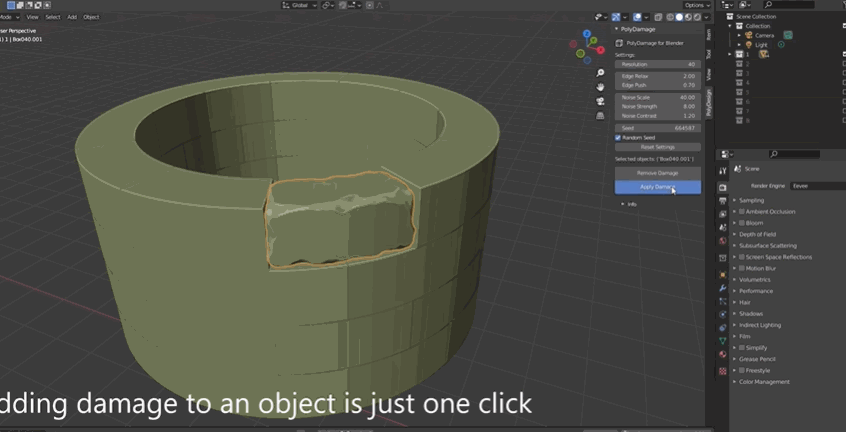Enable Ambient Occlusion checkbox
Viewport: 846px width, 432px height.
point(742,211)
